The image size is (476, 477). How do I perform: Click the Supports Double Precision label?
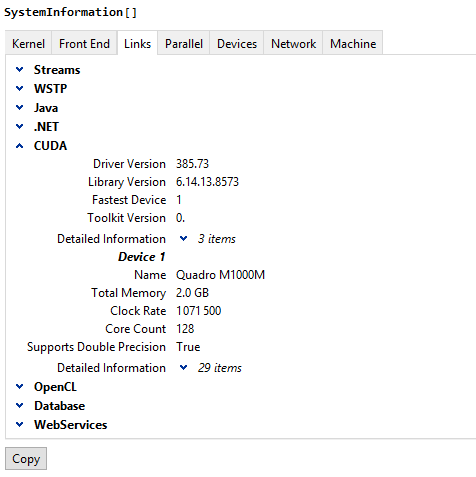point(96,347)
